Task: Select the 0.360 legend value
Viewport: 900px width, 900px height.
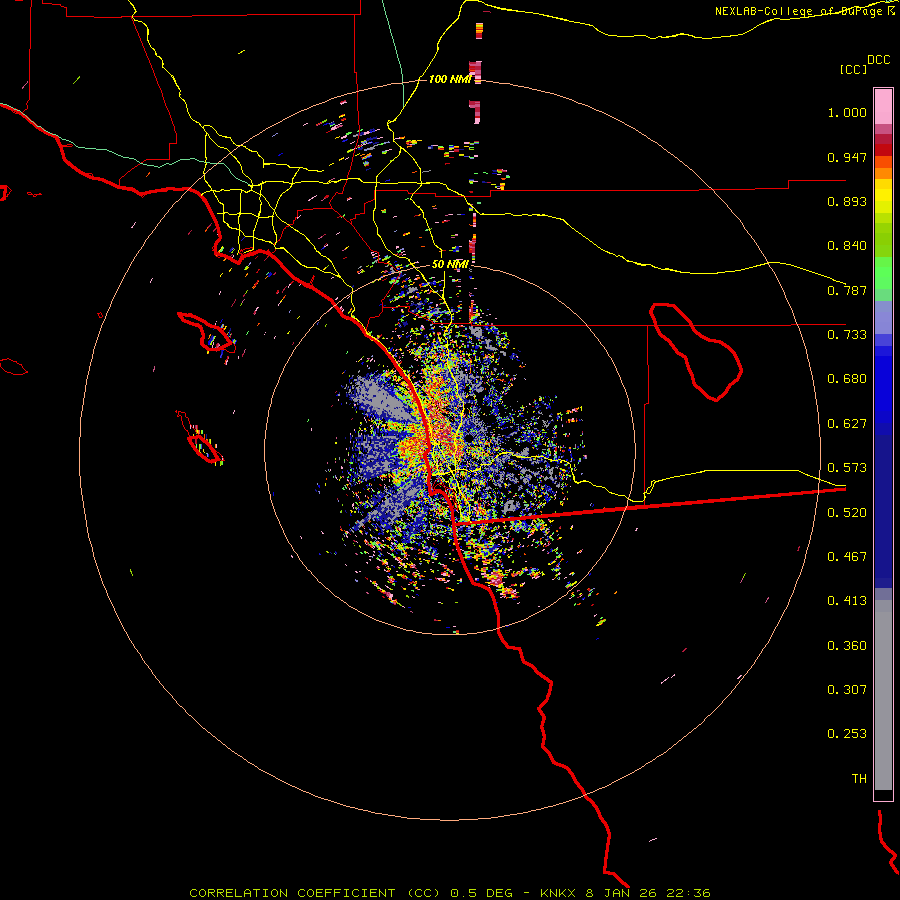Action: [x=847, y=646]
